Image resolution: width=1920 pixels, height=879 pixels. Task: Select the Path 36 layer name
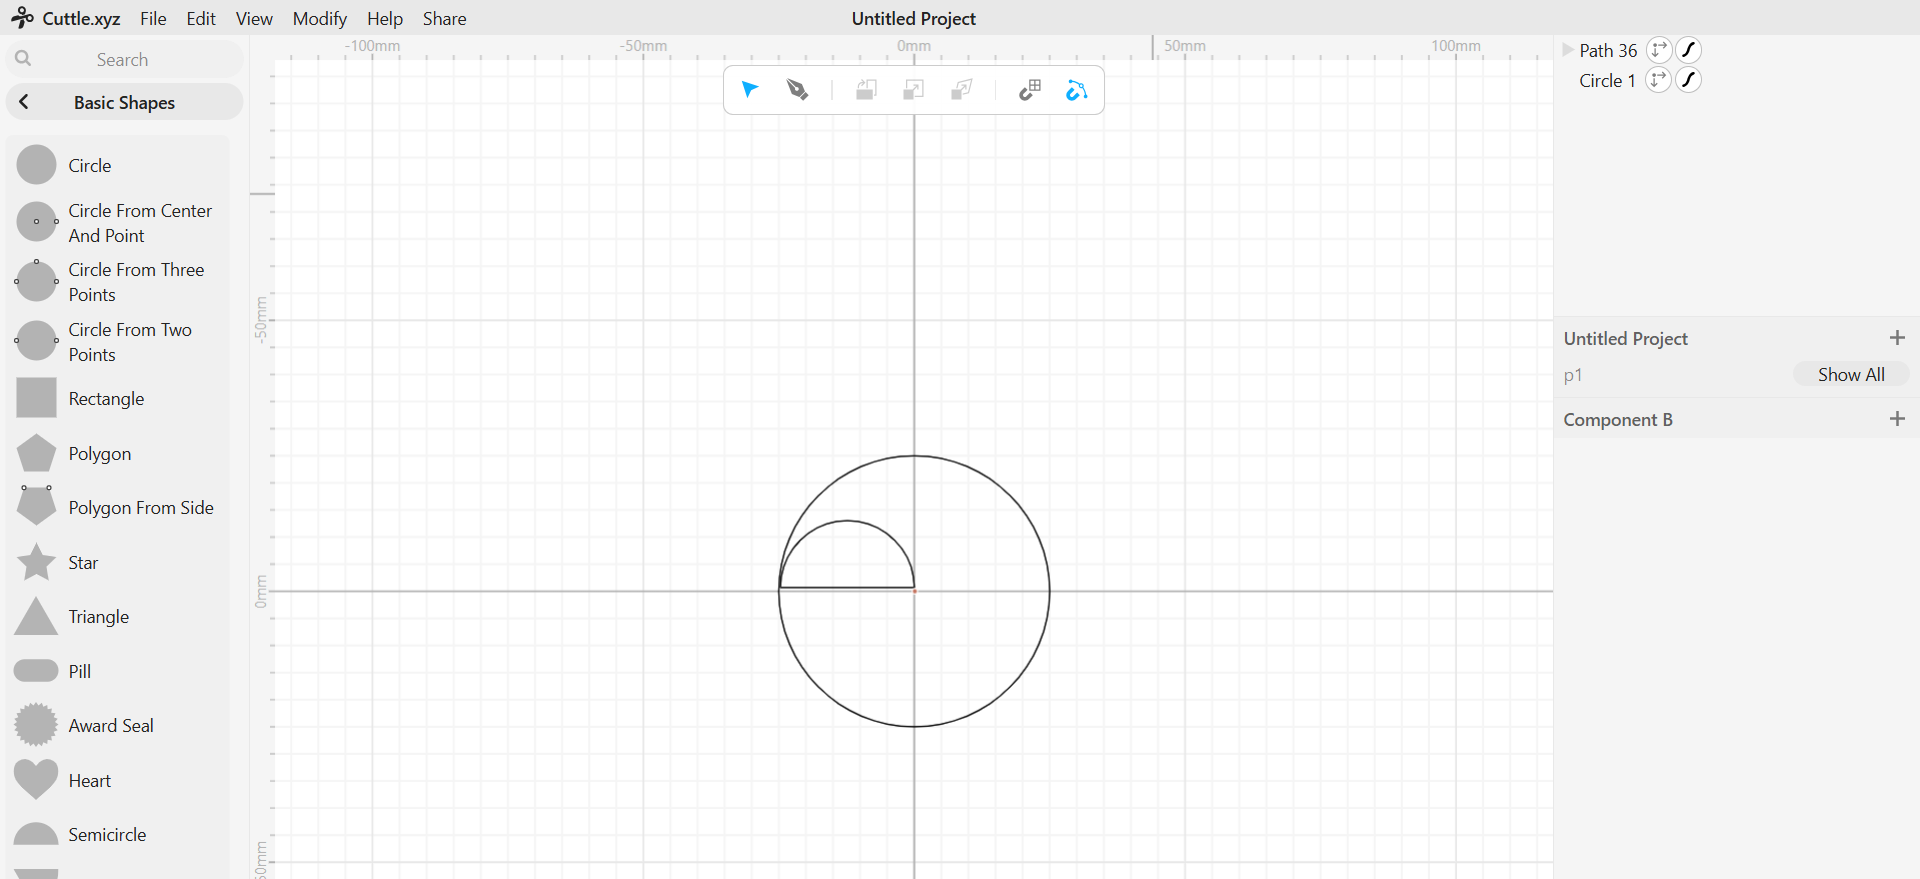pyautogui.click(x=1608, y=50)
